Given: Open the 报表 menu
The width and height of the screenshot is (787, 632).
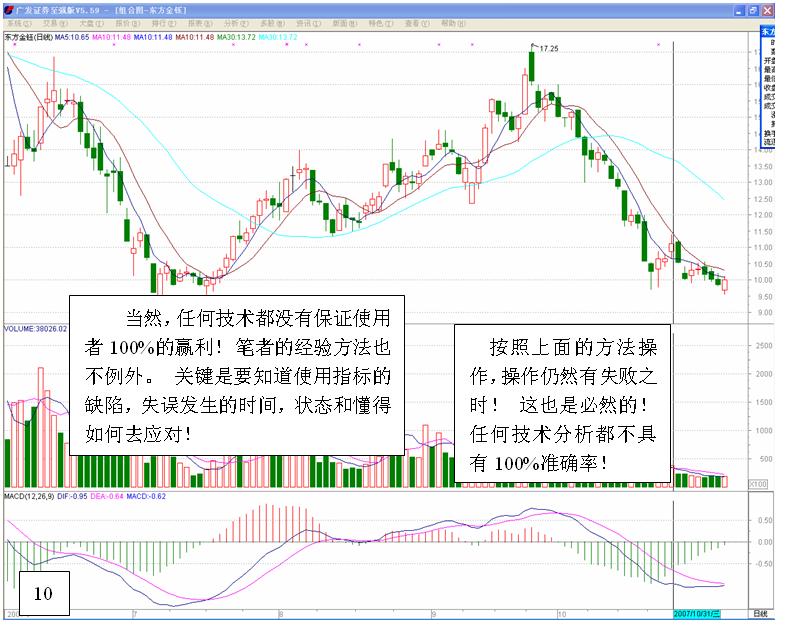Looking at the screenshot, I should pyautogui.click(x=200, y=24).
